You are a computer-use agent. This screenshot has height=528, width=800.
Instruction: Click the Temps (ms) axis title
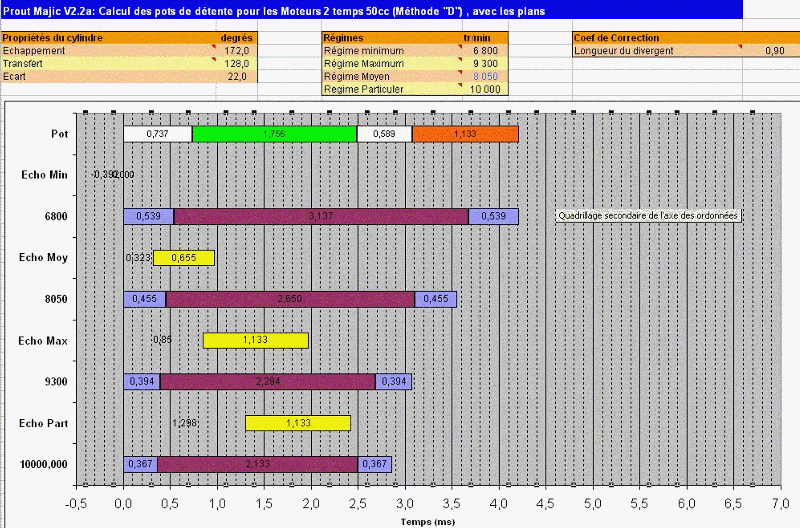tap(429, 521)
